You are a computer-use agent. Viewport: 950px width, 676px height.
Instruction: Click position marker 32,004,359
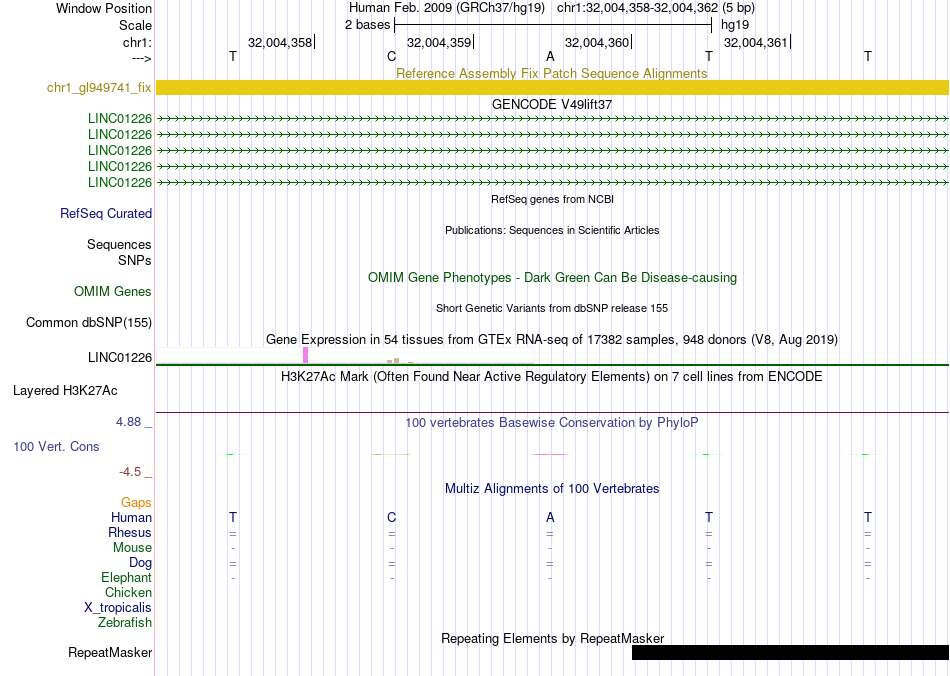(x=440, y=42)
